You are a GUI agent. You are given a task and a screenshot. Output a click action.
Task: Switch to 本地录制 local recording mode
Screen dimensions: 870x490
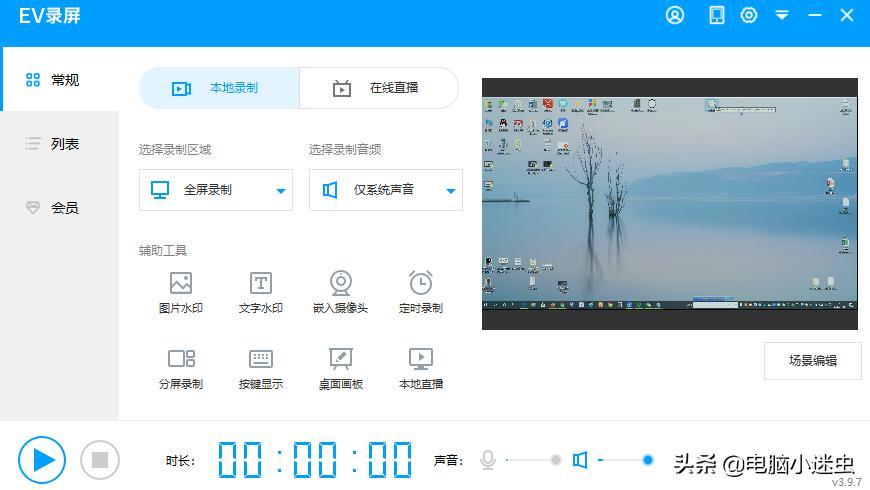[219, 88]
